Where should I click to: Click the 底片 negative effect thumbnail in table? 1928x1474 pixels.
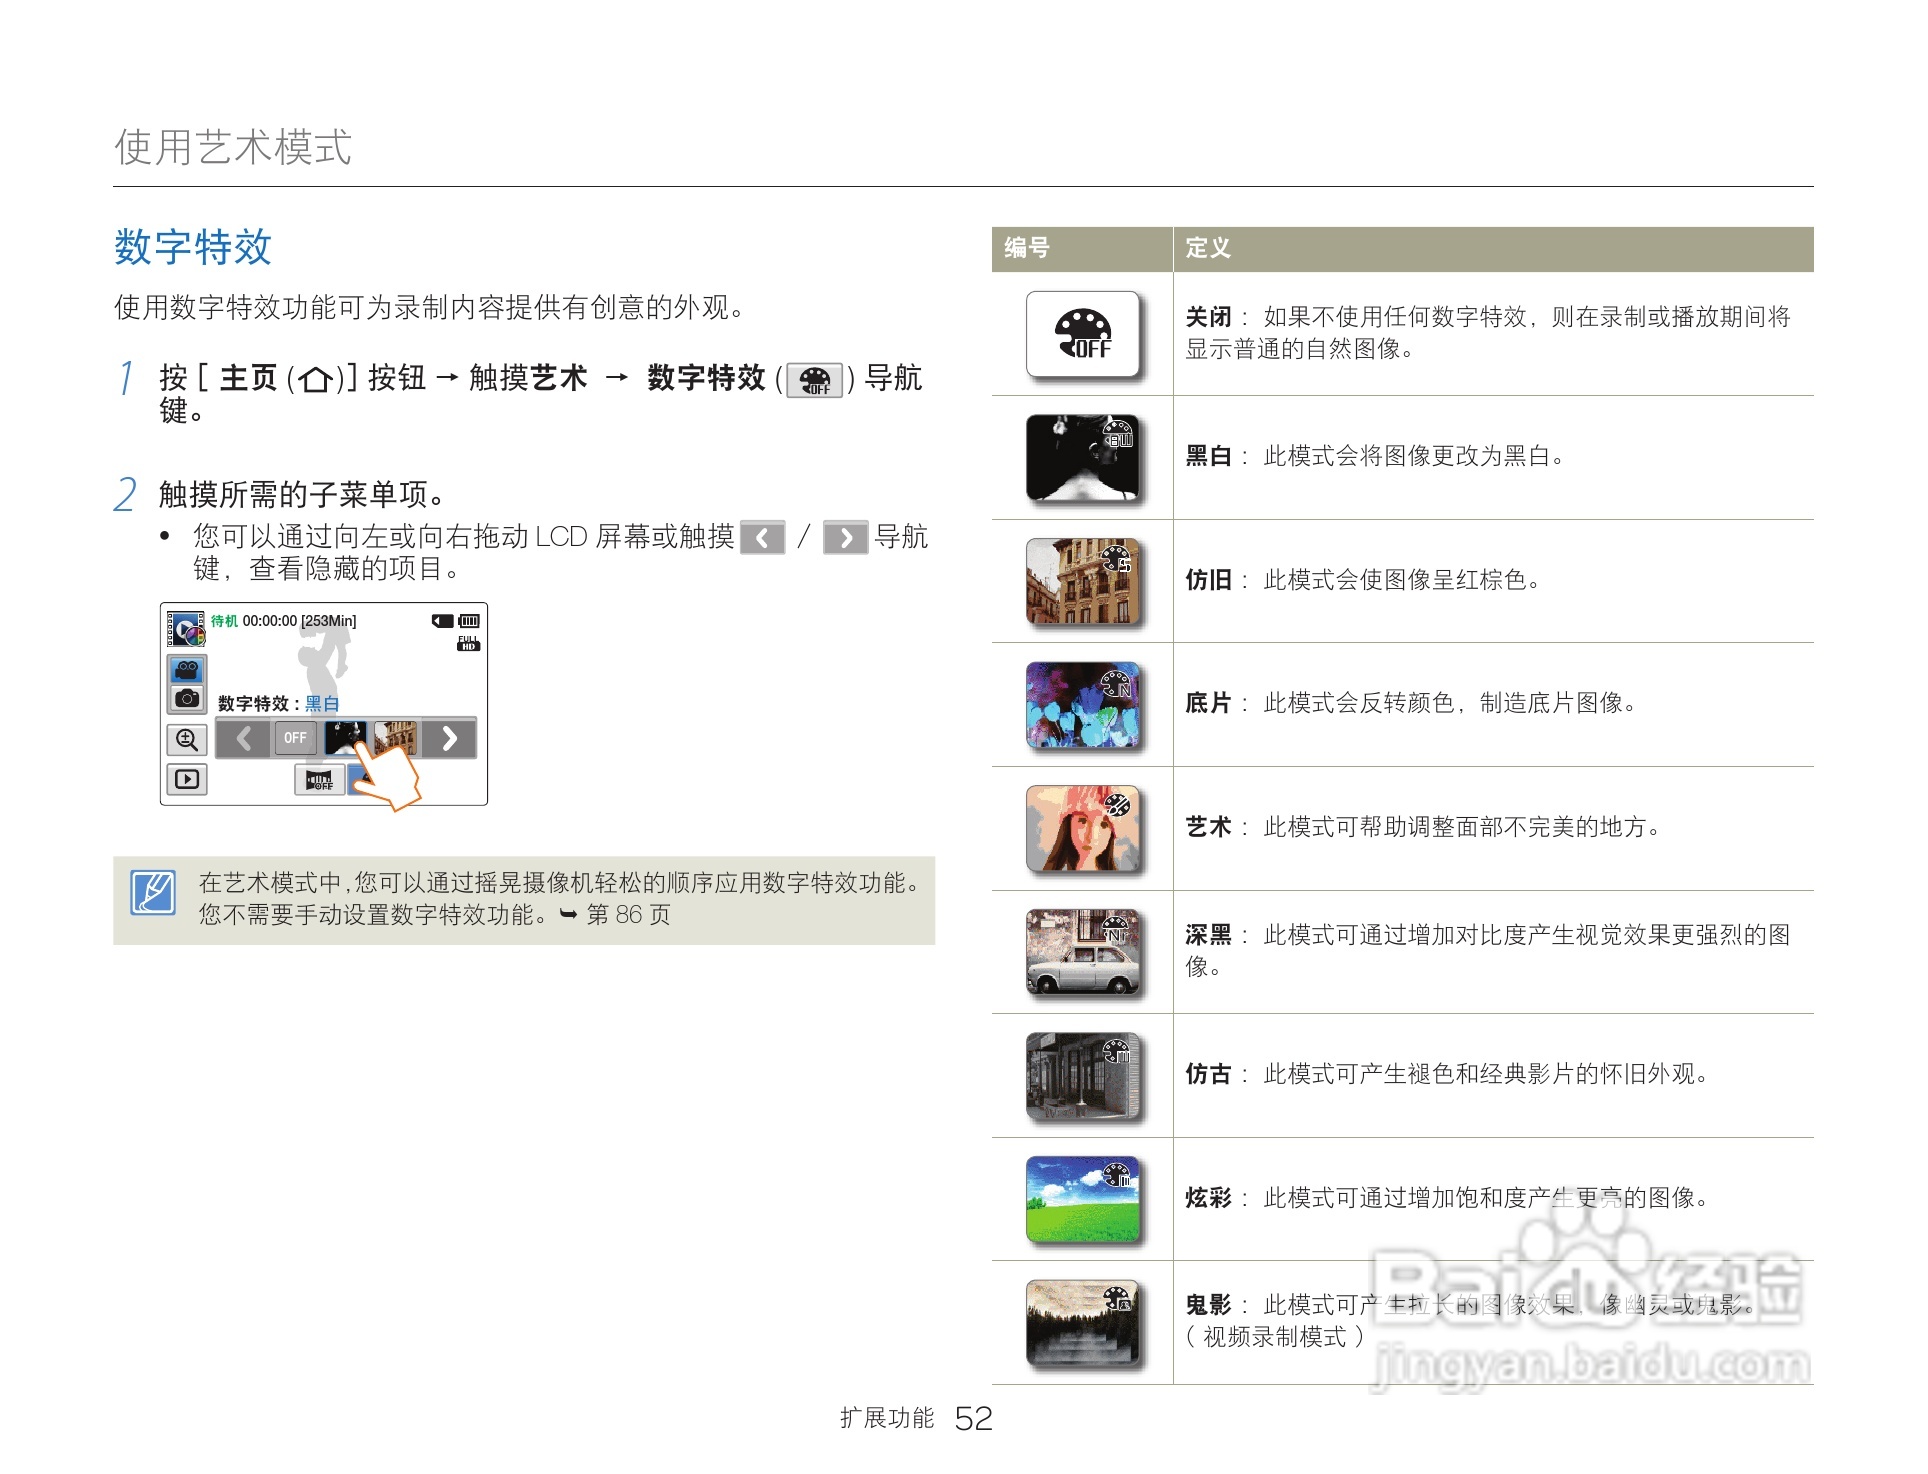click(1083, 706)
